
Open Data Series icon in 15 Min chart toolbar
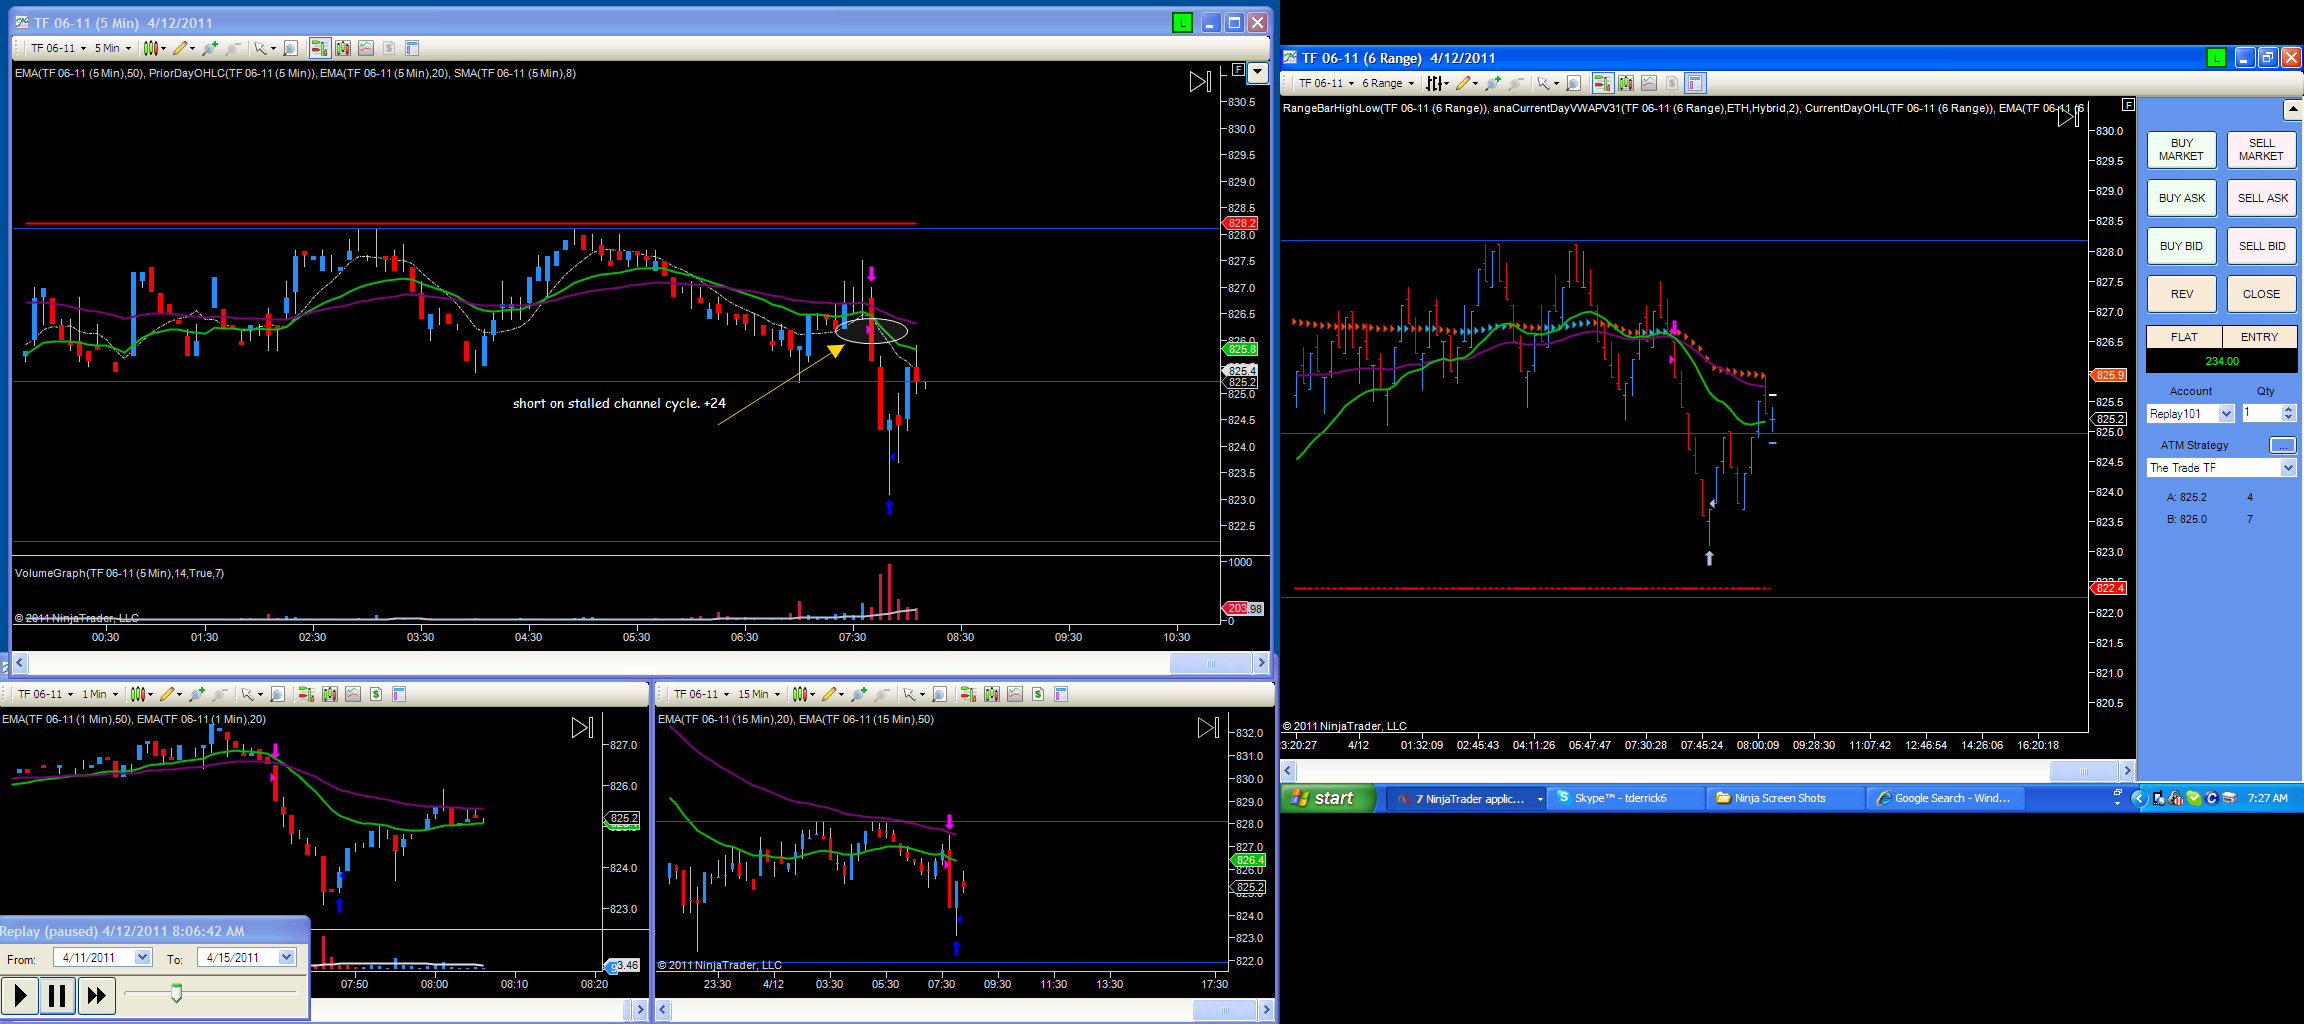992,694
